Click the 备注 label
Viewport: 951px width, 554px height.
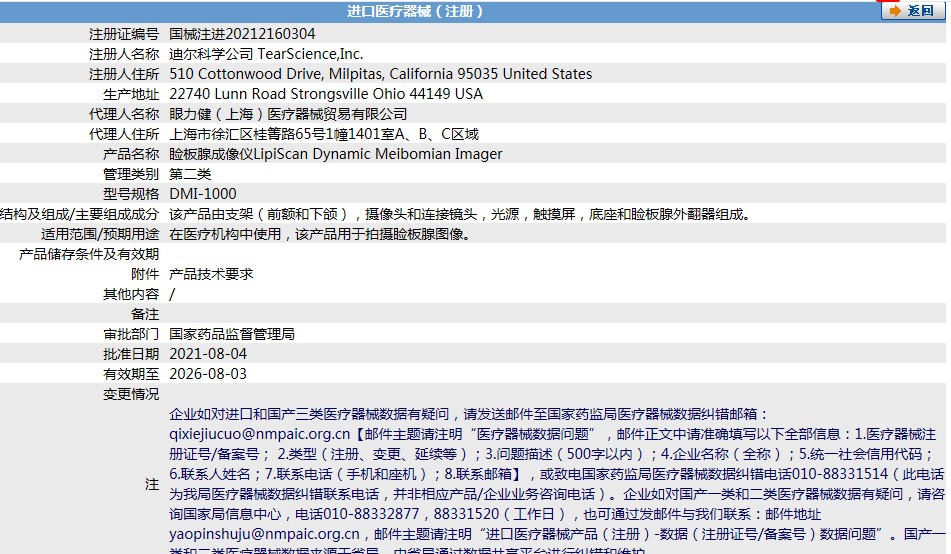(145, 314)
